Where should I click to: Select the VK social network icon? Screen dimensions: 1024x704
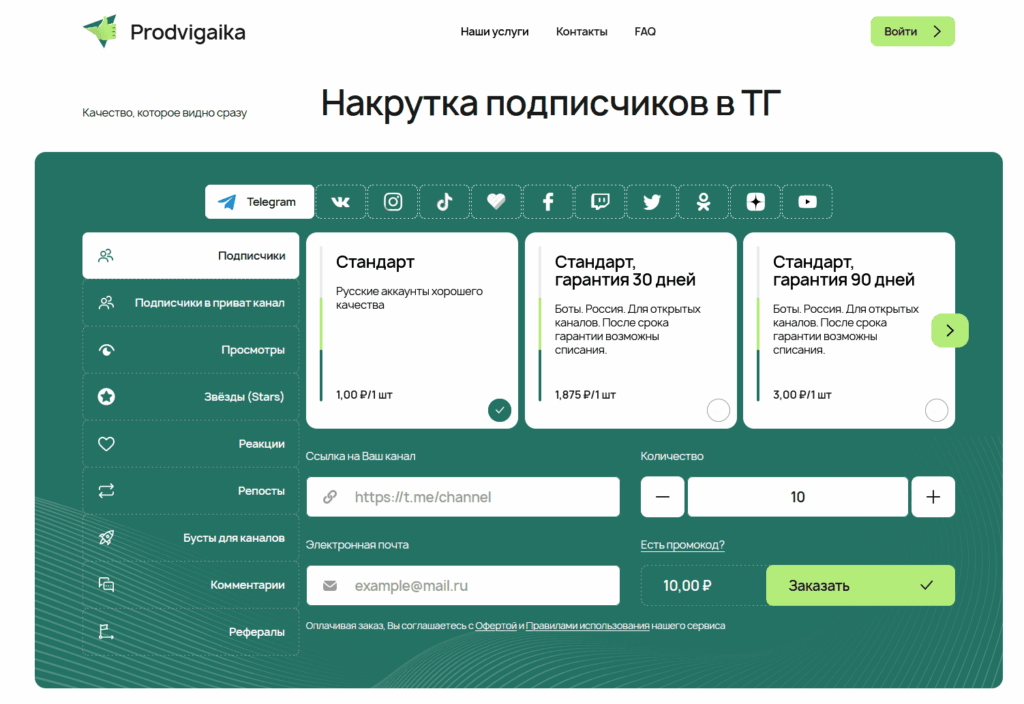coord(341,202)
